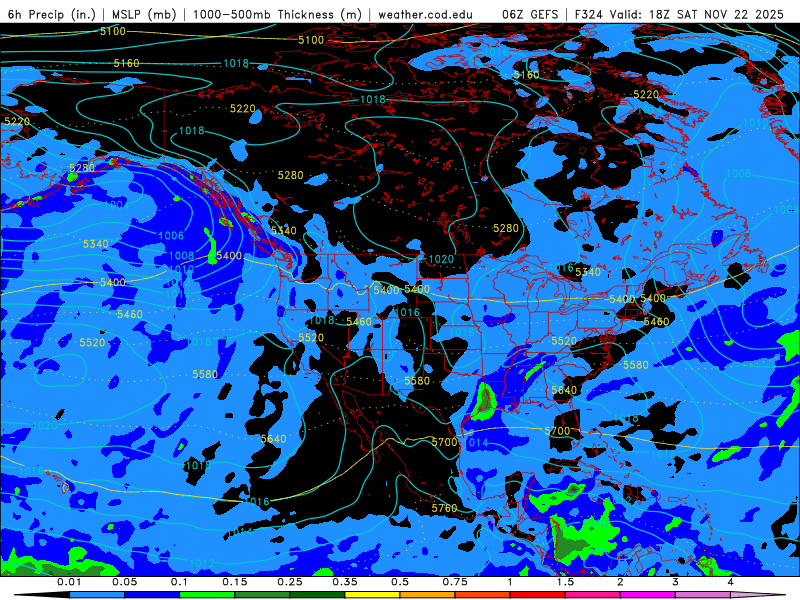
Task: Click the 0.75 legend value
Action: [x=455, y=582]
